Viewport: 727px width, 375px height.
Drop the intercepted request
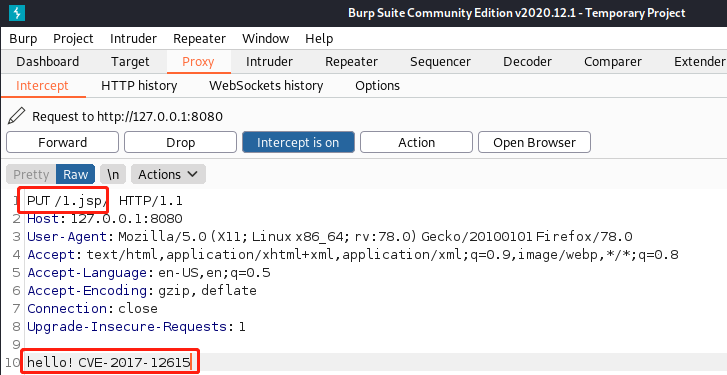180,142
